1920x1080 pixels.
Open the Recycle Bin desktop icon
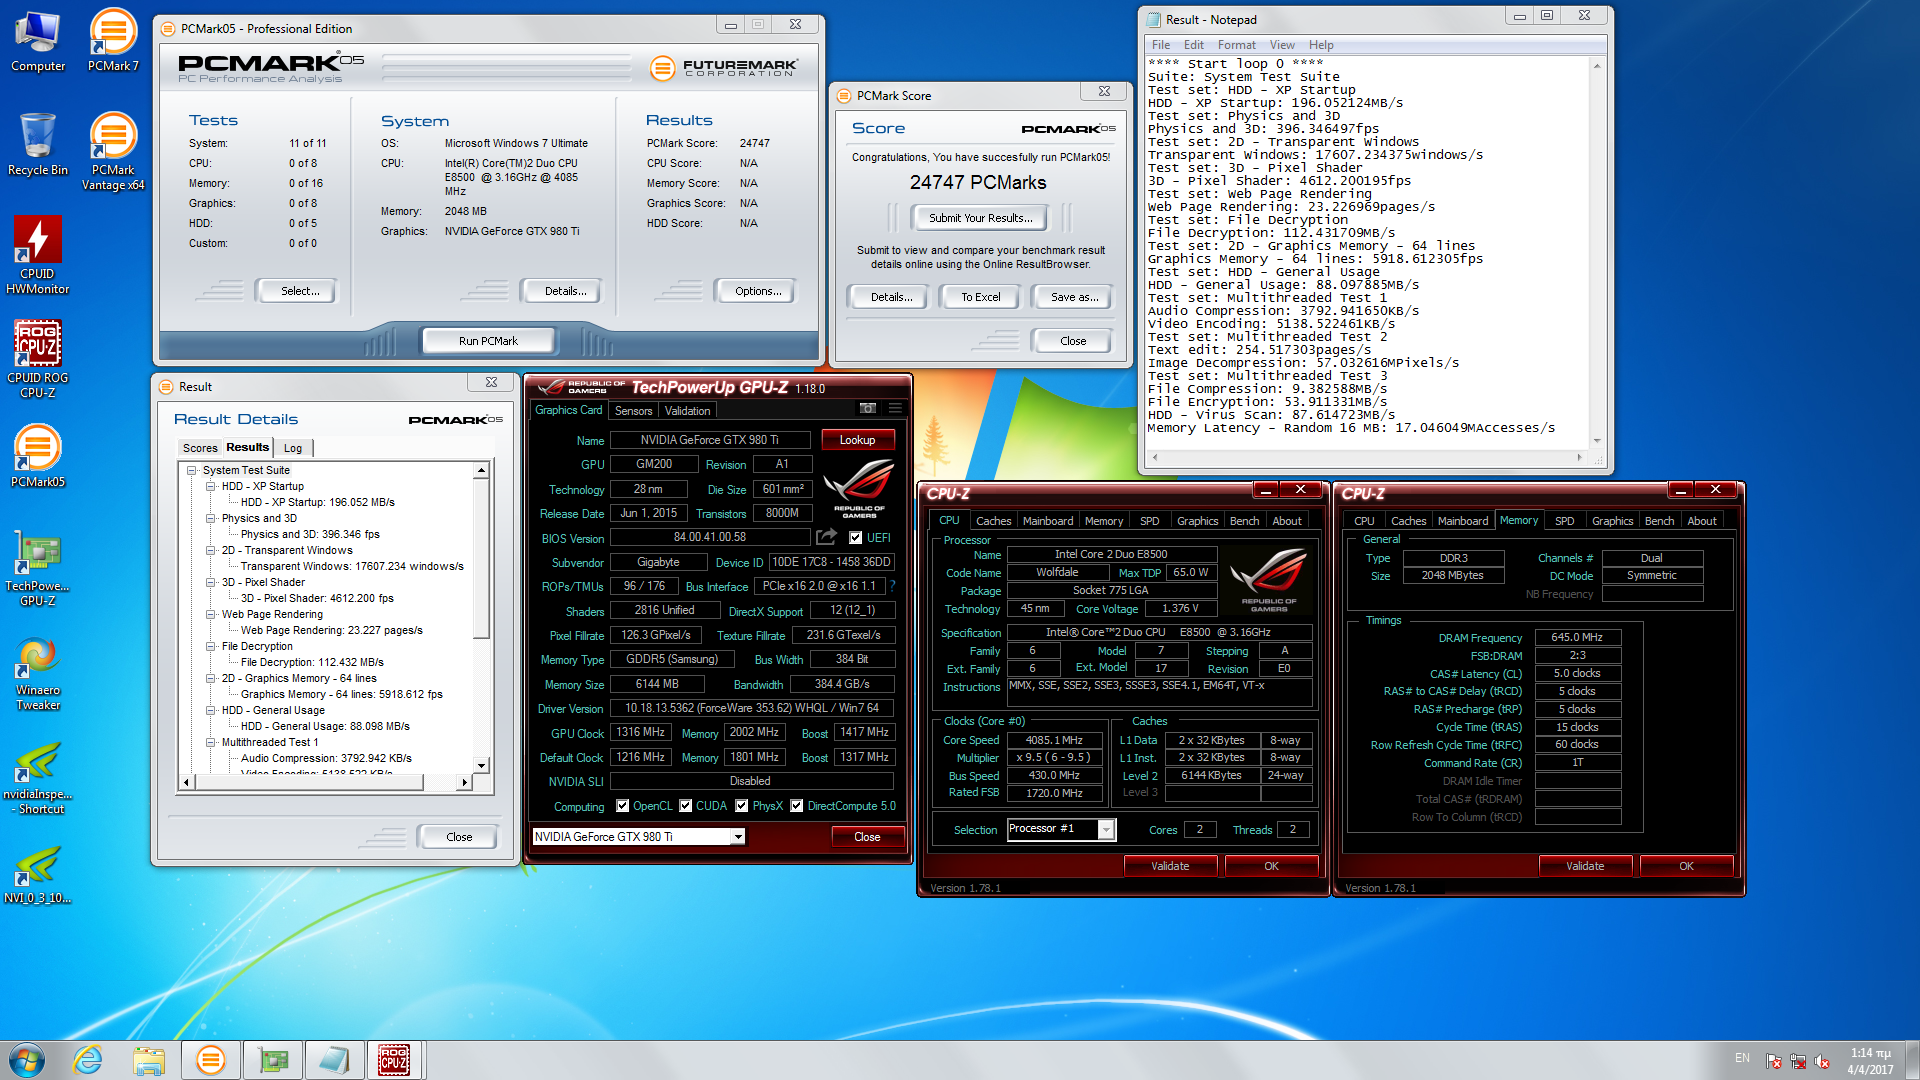(x=38, y=145)
